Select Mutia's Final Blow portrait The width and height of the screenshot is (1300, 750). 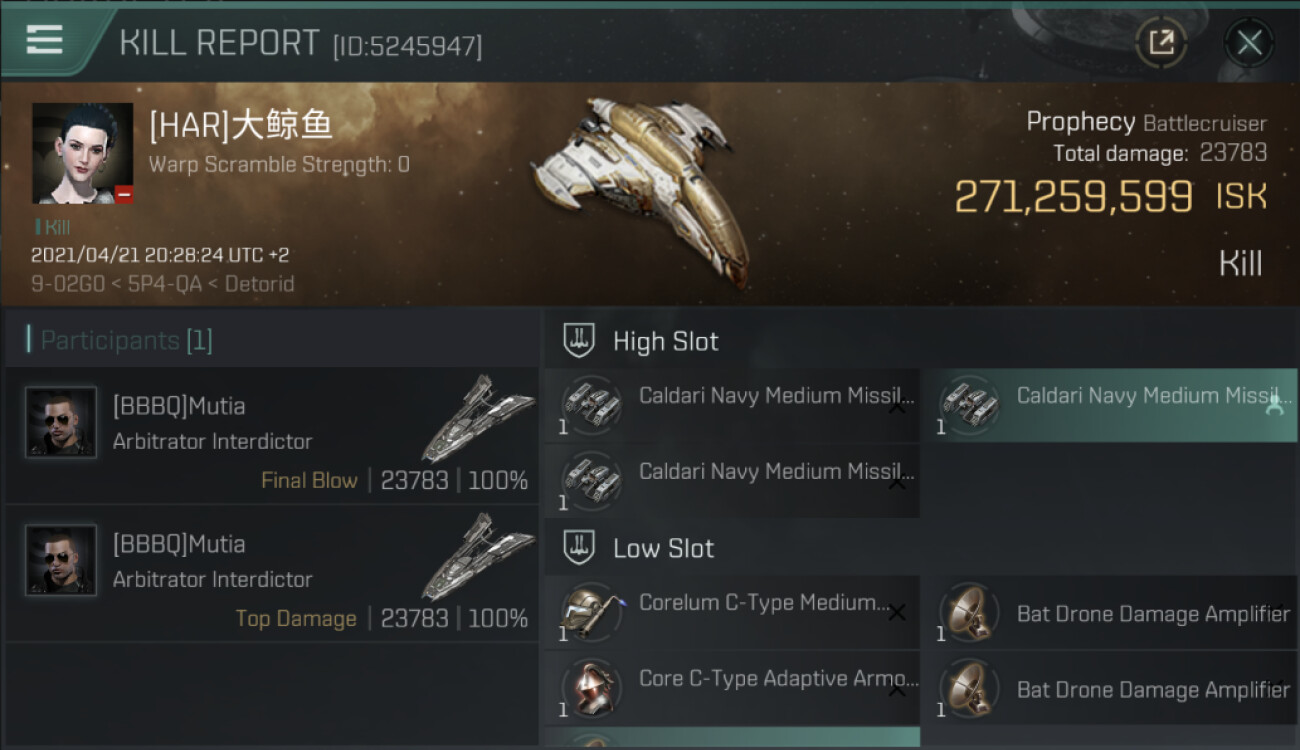point(61,422)
